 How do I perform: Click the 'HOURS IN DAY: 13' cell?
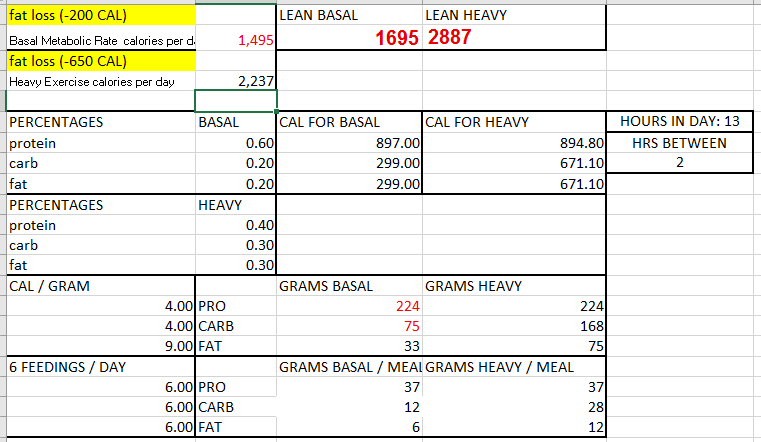tap(680, 122)
